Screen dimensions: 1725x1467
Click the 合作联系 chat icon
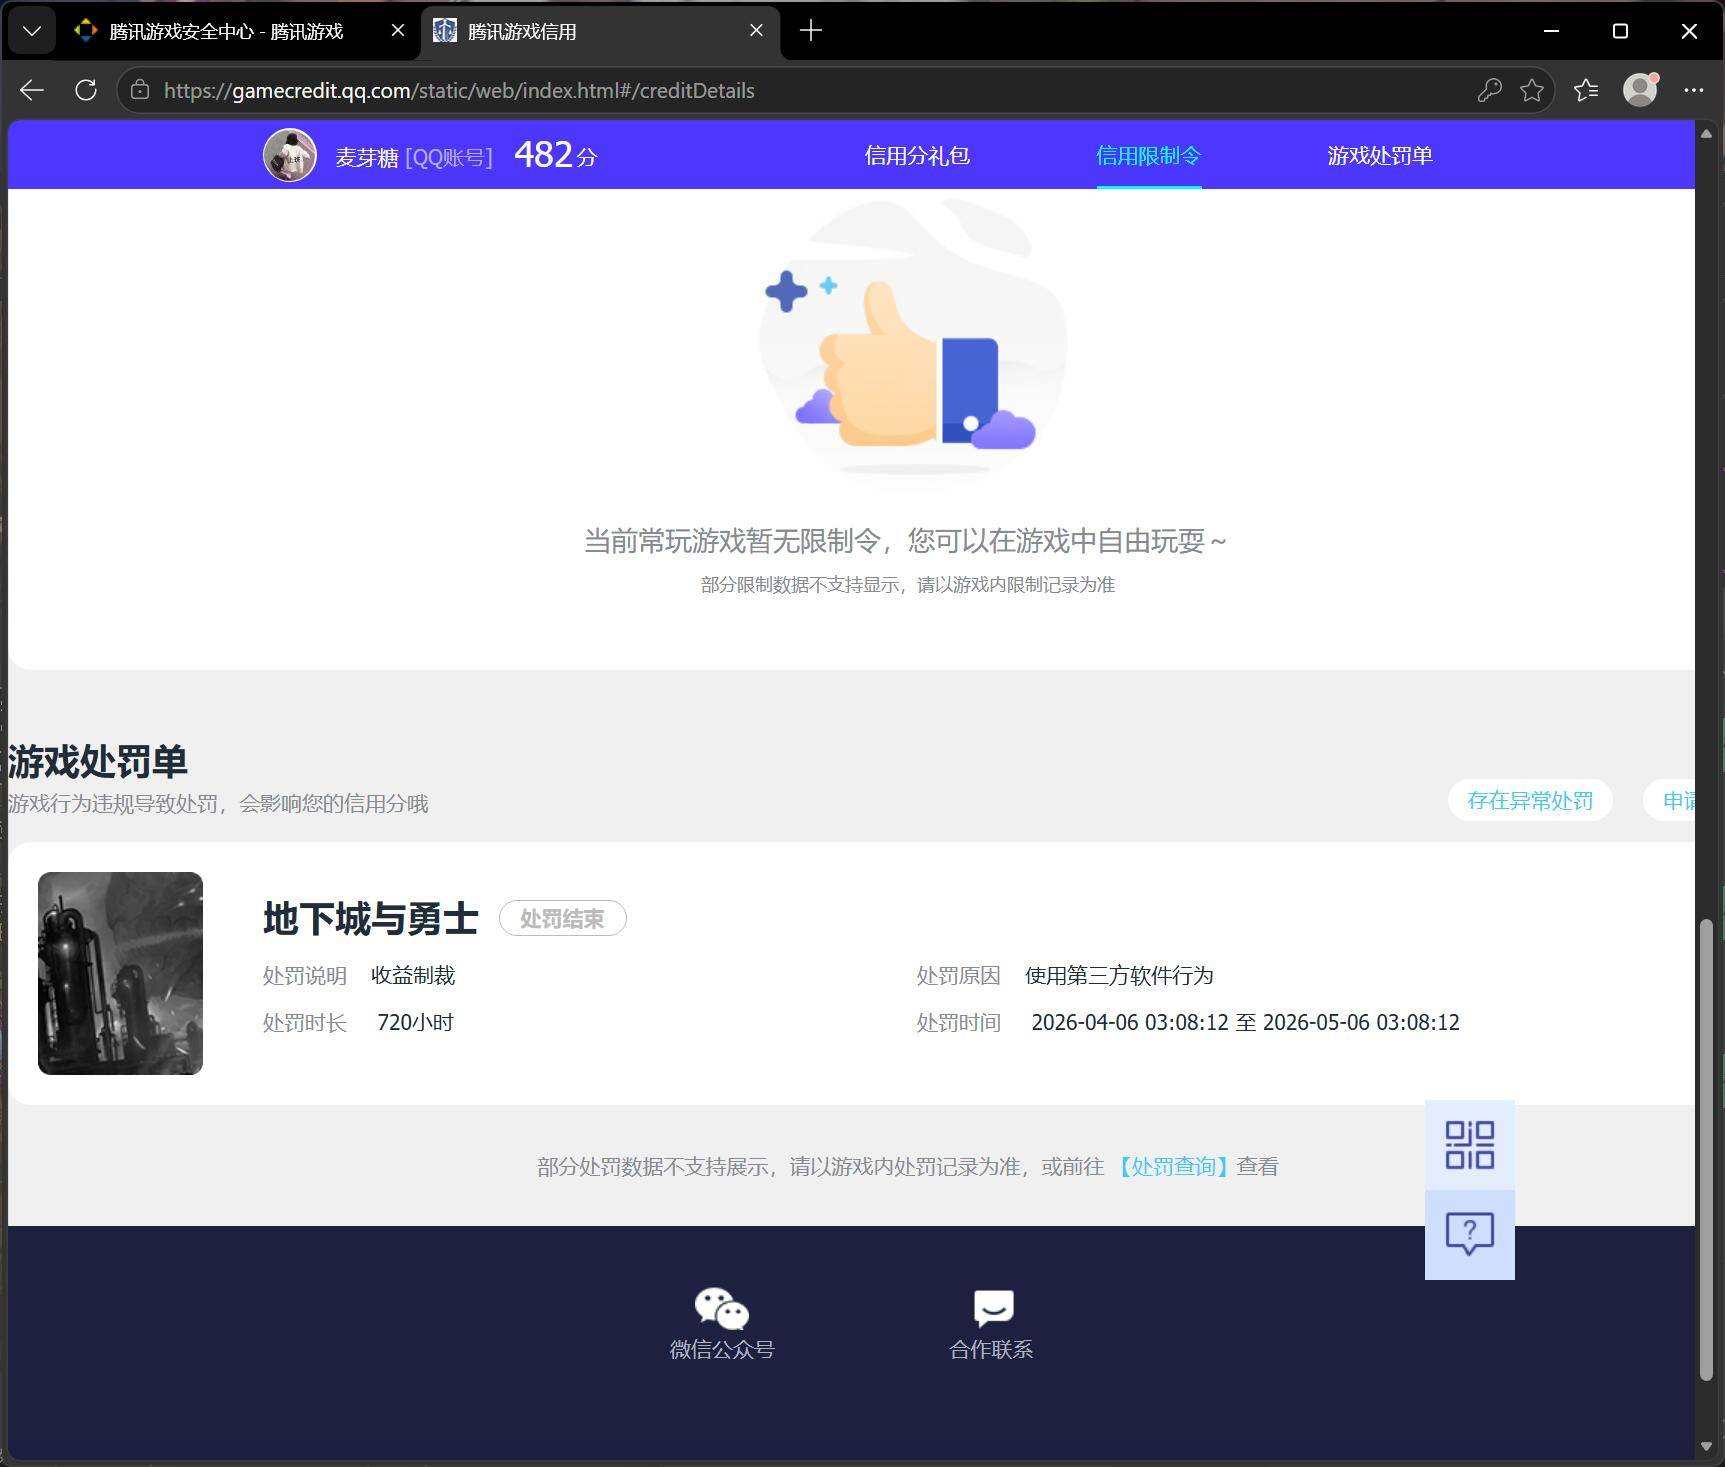click(993, 1308)
